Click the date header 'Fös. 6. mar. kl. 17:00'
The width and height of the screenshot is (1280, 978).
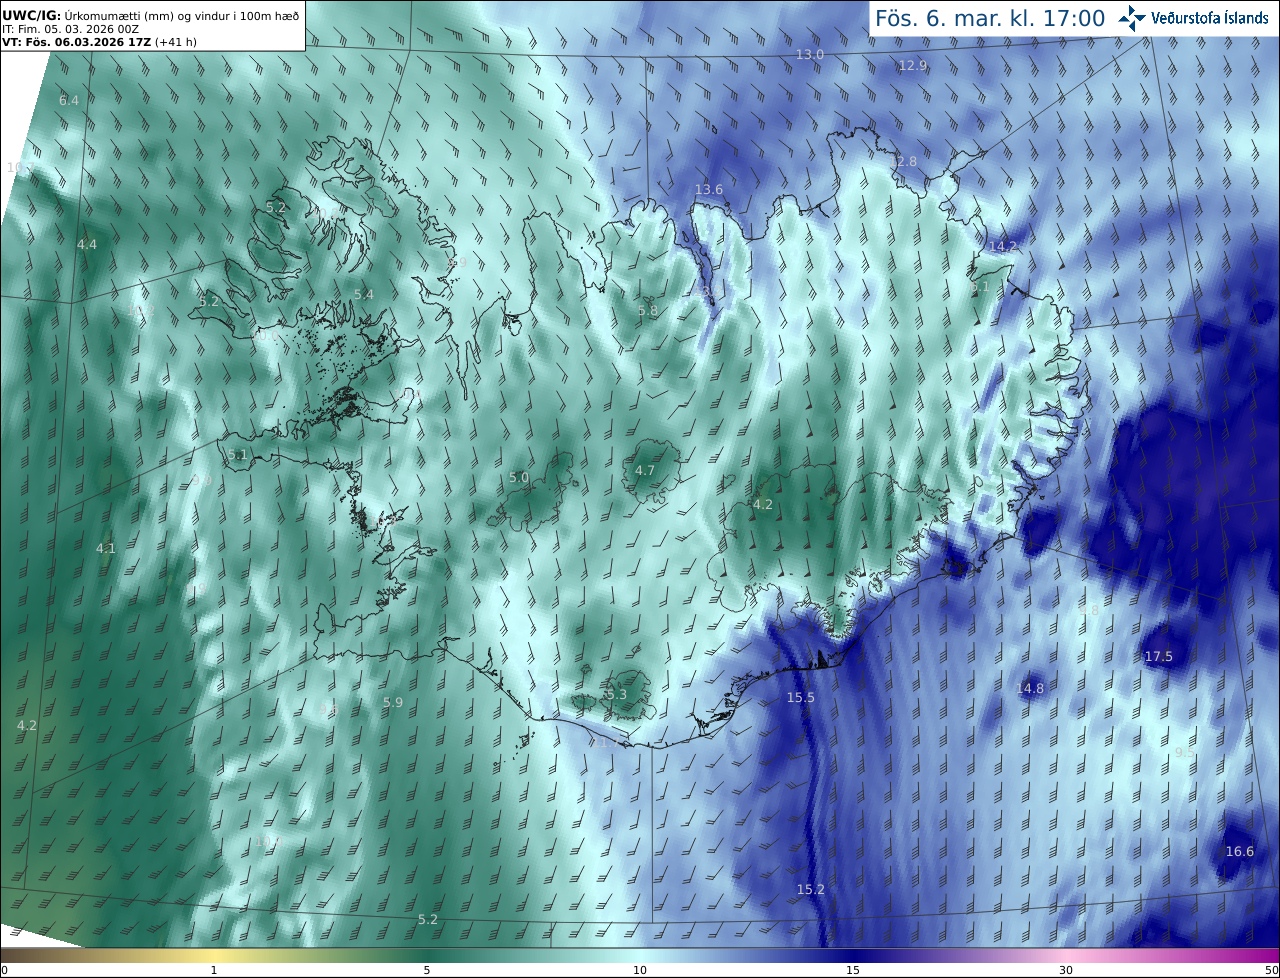[x=990, y=18]
